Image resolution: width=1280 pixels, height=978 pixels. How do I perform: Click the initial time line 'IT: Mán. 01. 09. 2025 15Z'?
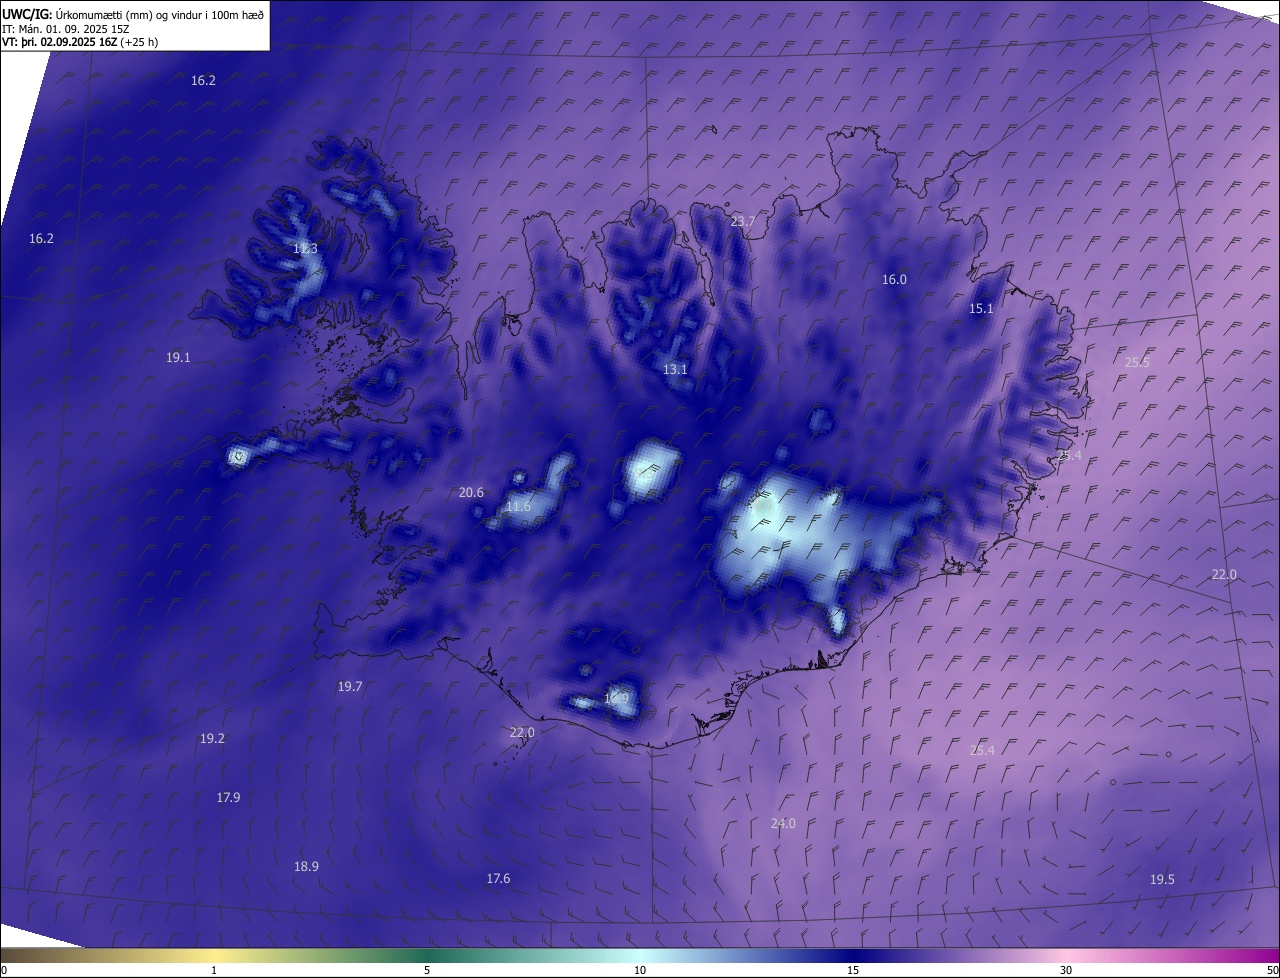[x=66, y=28]
